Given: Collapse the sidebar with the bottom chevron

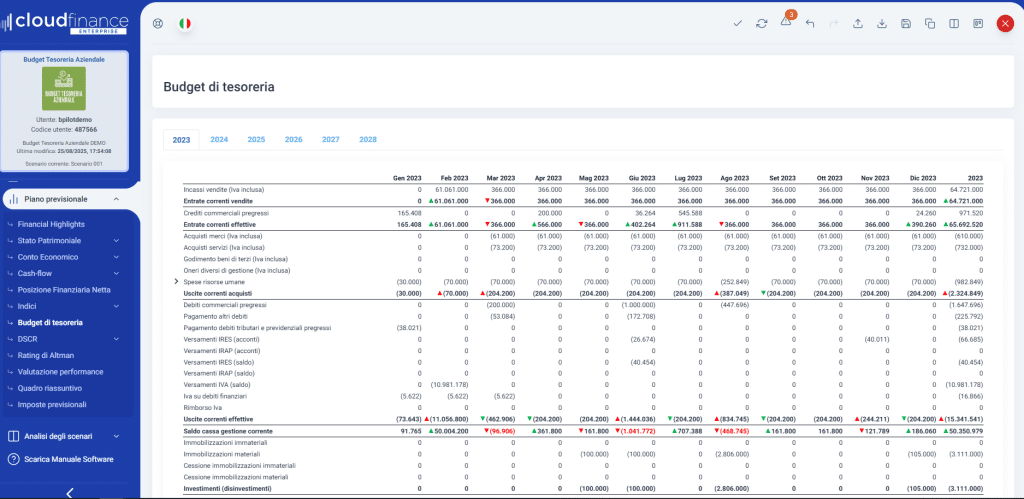Looking at the screenshot, I should pos(70,492).
